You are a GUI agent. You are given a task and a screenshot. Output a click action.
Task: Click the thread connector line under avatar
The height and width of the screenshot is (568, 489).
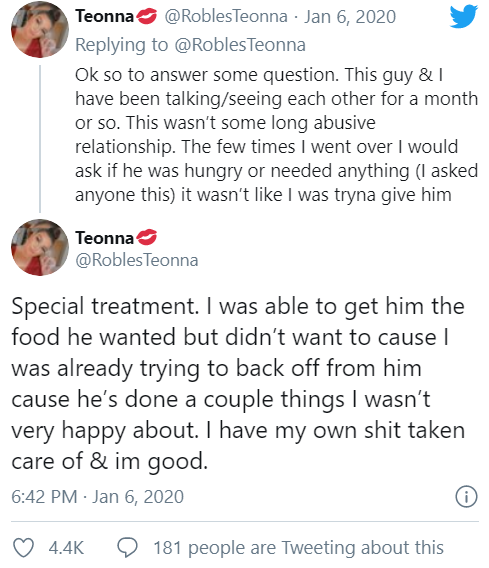coord(40,139)
